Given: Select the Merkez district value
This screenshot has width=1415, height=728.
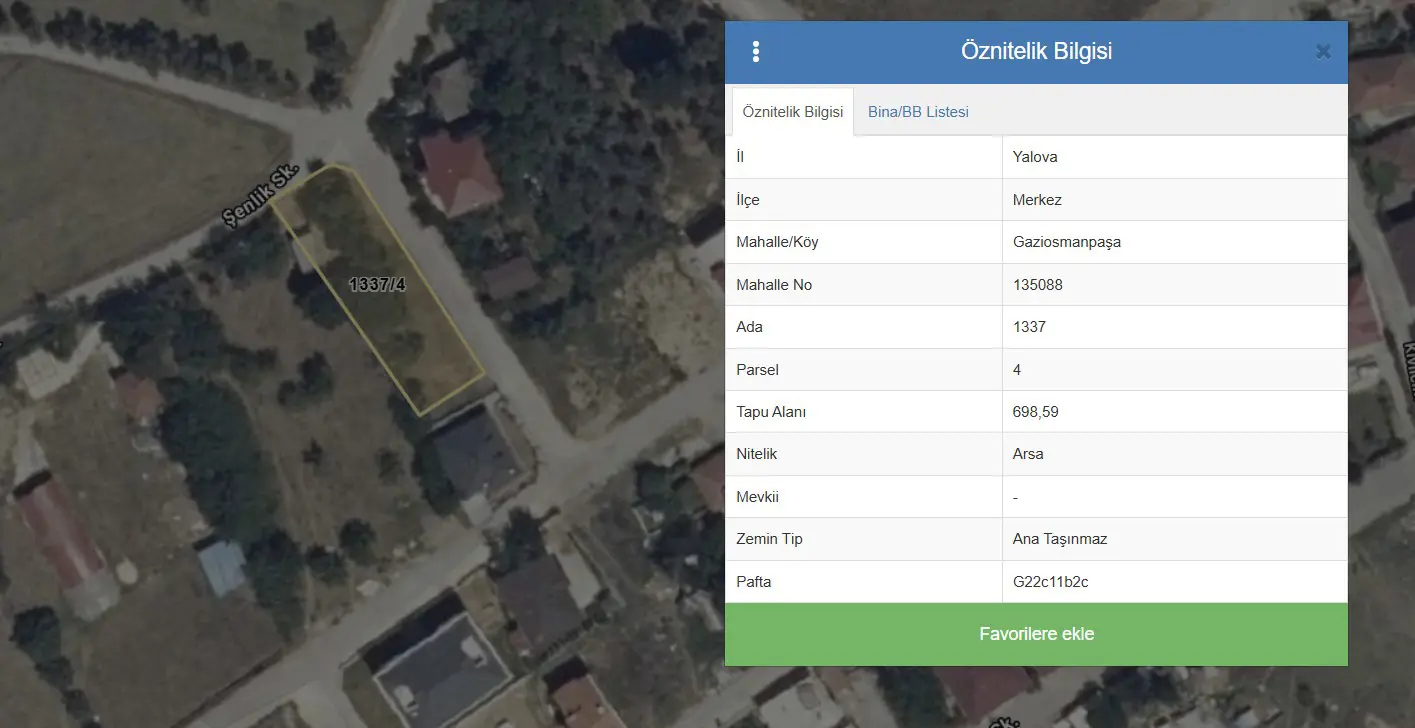Looking at the screenshot, I should coord(1037,200).
